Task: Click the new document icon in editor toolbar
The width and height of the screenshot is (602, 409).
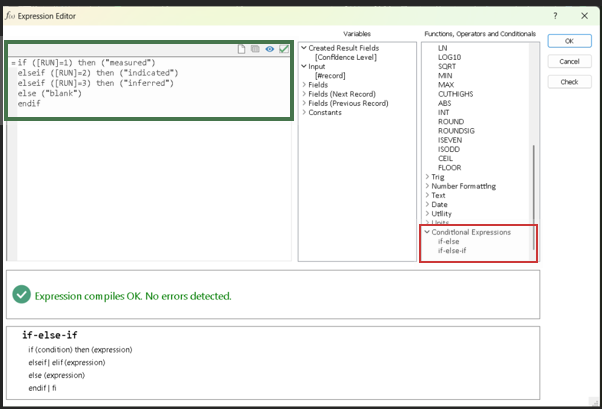Action: click(241, 49)
